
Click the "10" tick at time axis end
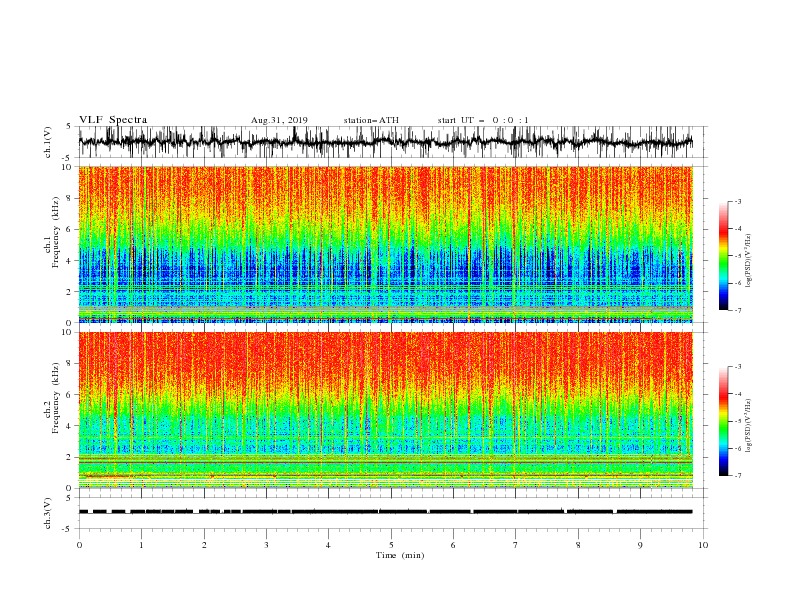(x=703, y=545)
